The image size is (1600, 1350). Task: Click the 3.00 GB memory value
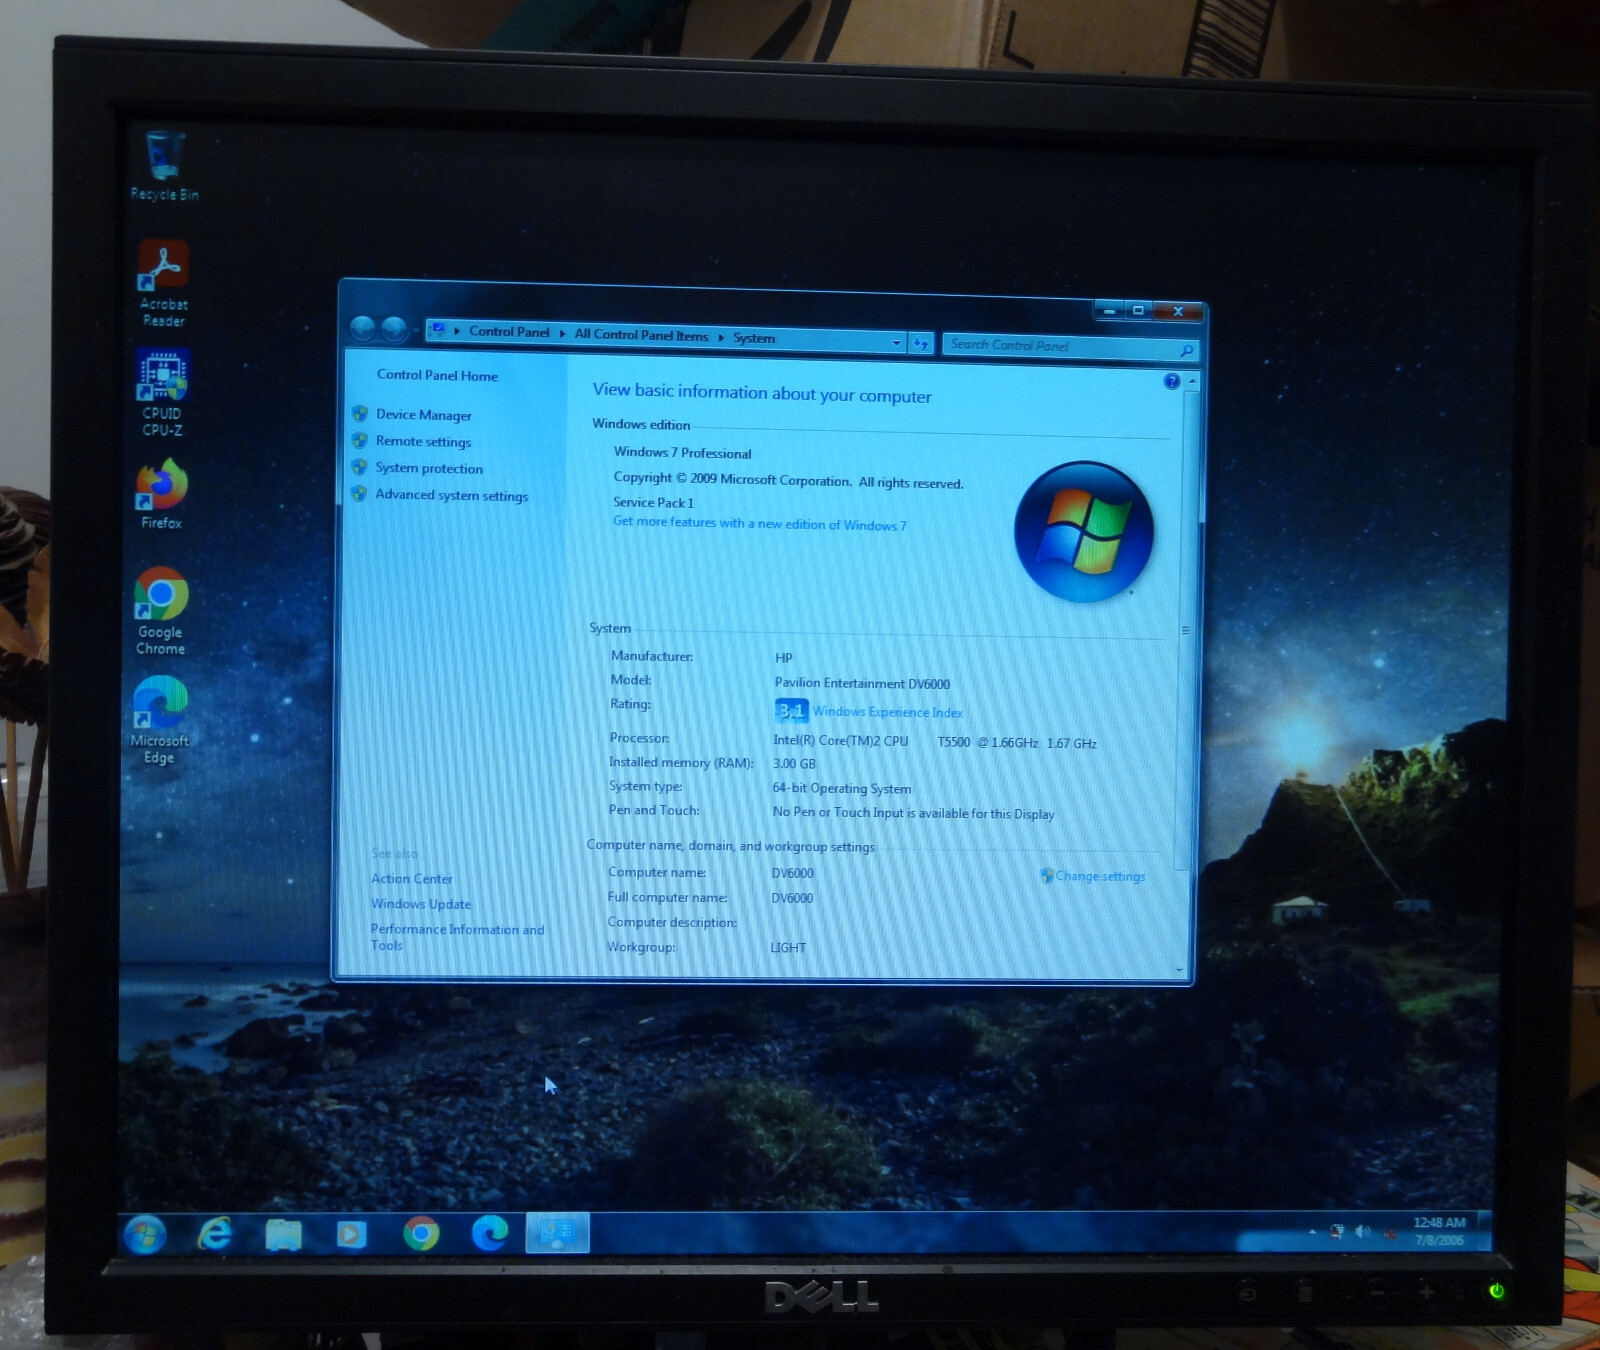pyautogui.click(x=794, y=764)
